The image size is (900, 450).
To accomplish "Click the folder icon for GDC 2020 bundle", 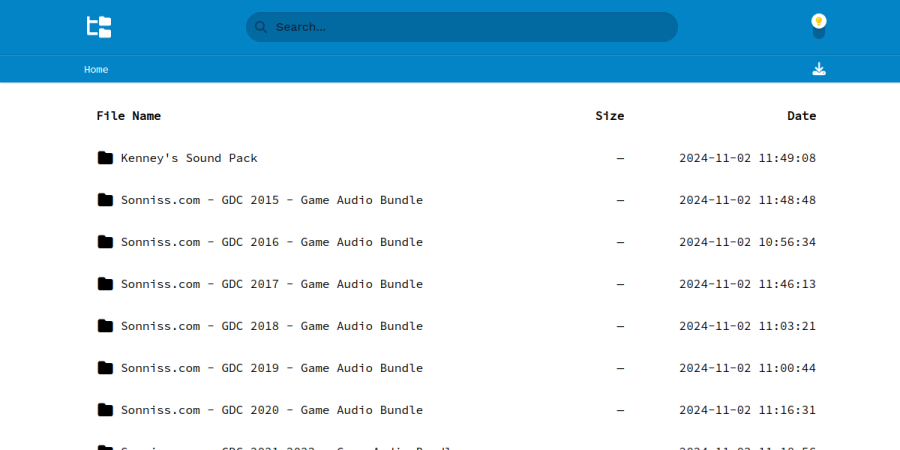I will point(105,409).
